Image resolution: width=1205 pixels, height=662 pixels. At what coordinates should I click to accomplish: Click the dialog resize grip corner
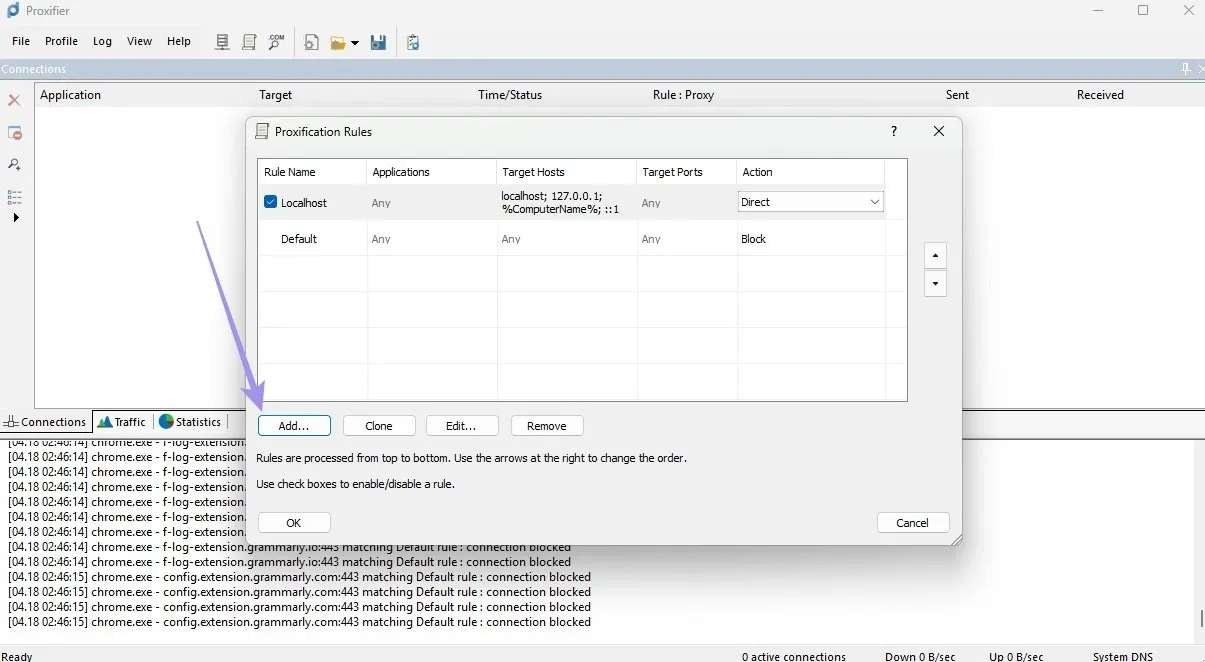point(956,540)
